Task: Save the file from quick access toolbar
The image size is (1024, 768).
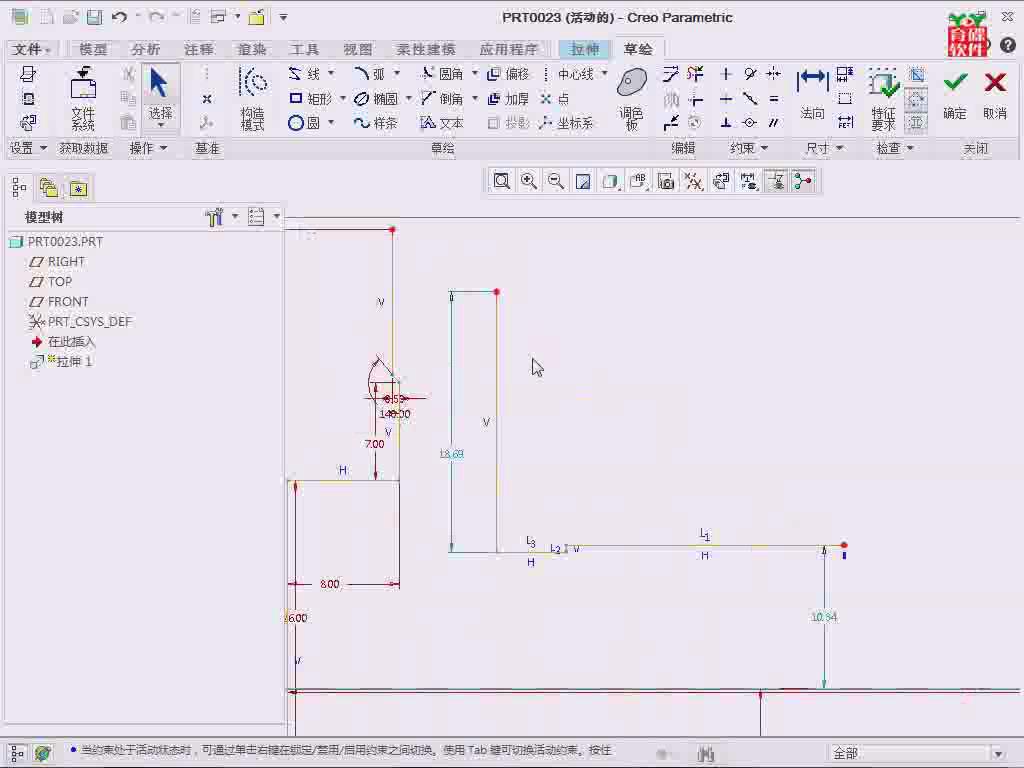Action: (x=95, y=18)
